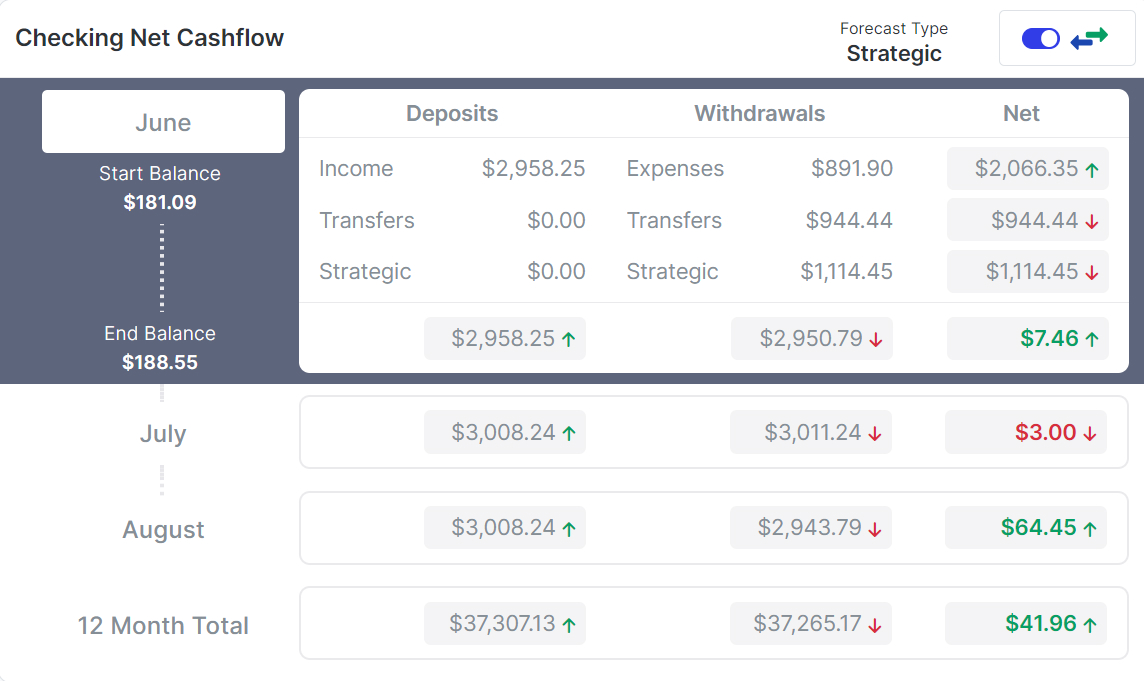
Task: Open August withdrawals total $2,943.79
Action: [x=810, y=528]
